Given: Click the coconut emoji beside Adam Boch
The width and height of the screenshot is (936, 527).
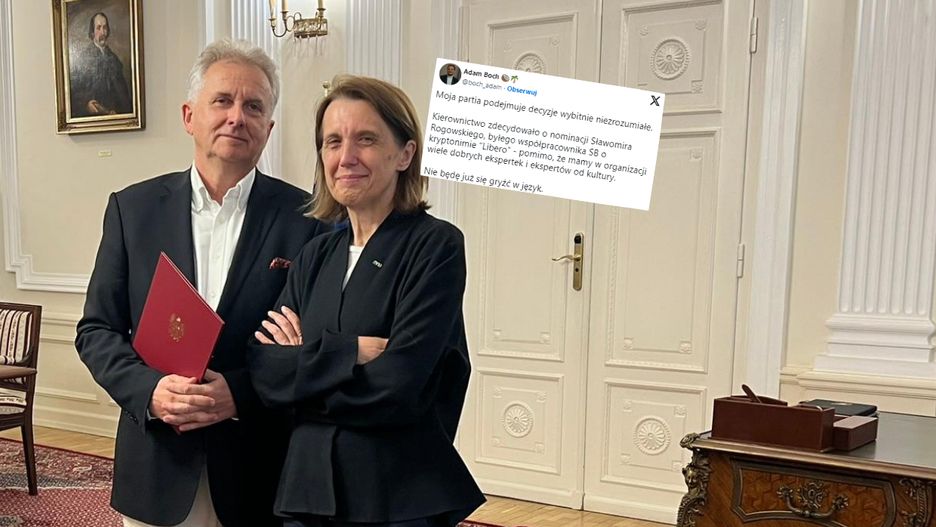Looking at the screenshot, I should tap(505, 78).
